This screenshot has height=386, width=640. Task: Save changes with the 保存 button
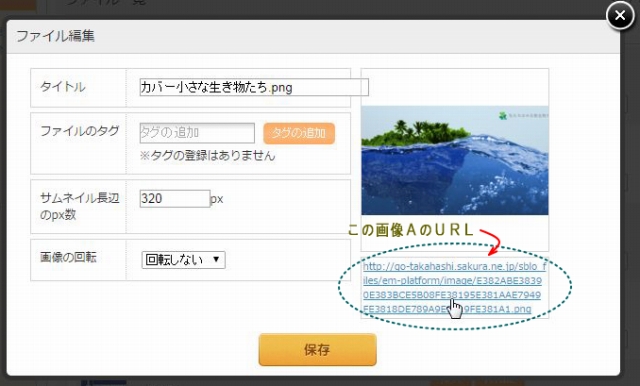318,350
